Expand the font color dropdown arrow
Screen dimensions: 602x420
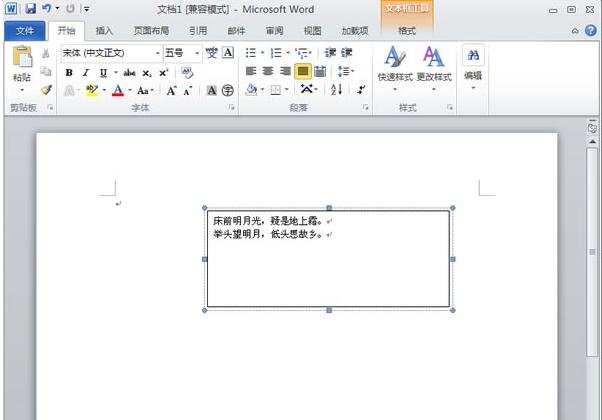[x=130, y=91]
